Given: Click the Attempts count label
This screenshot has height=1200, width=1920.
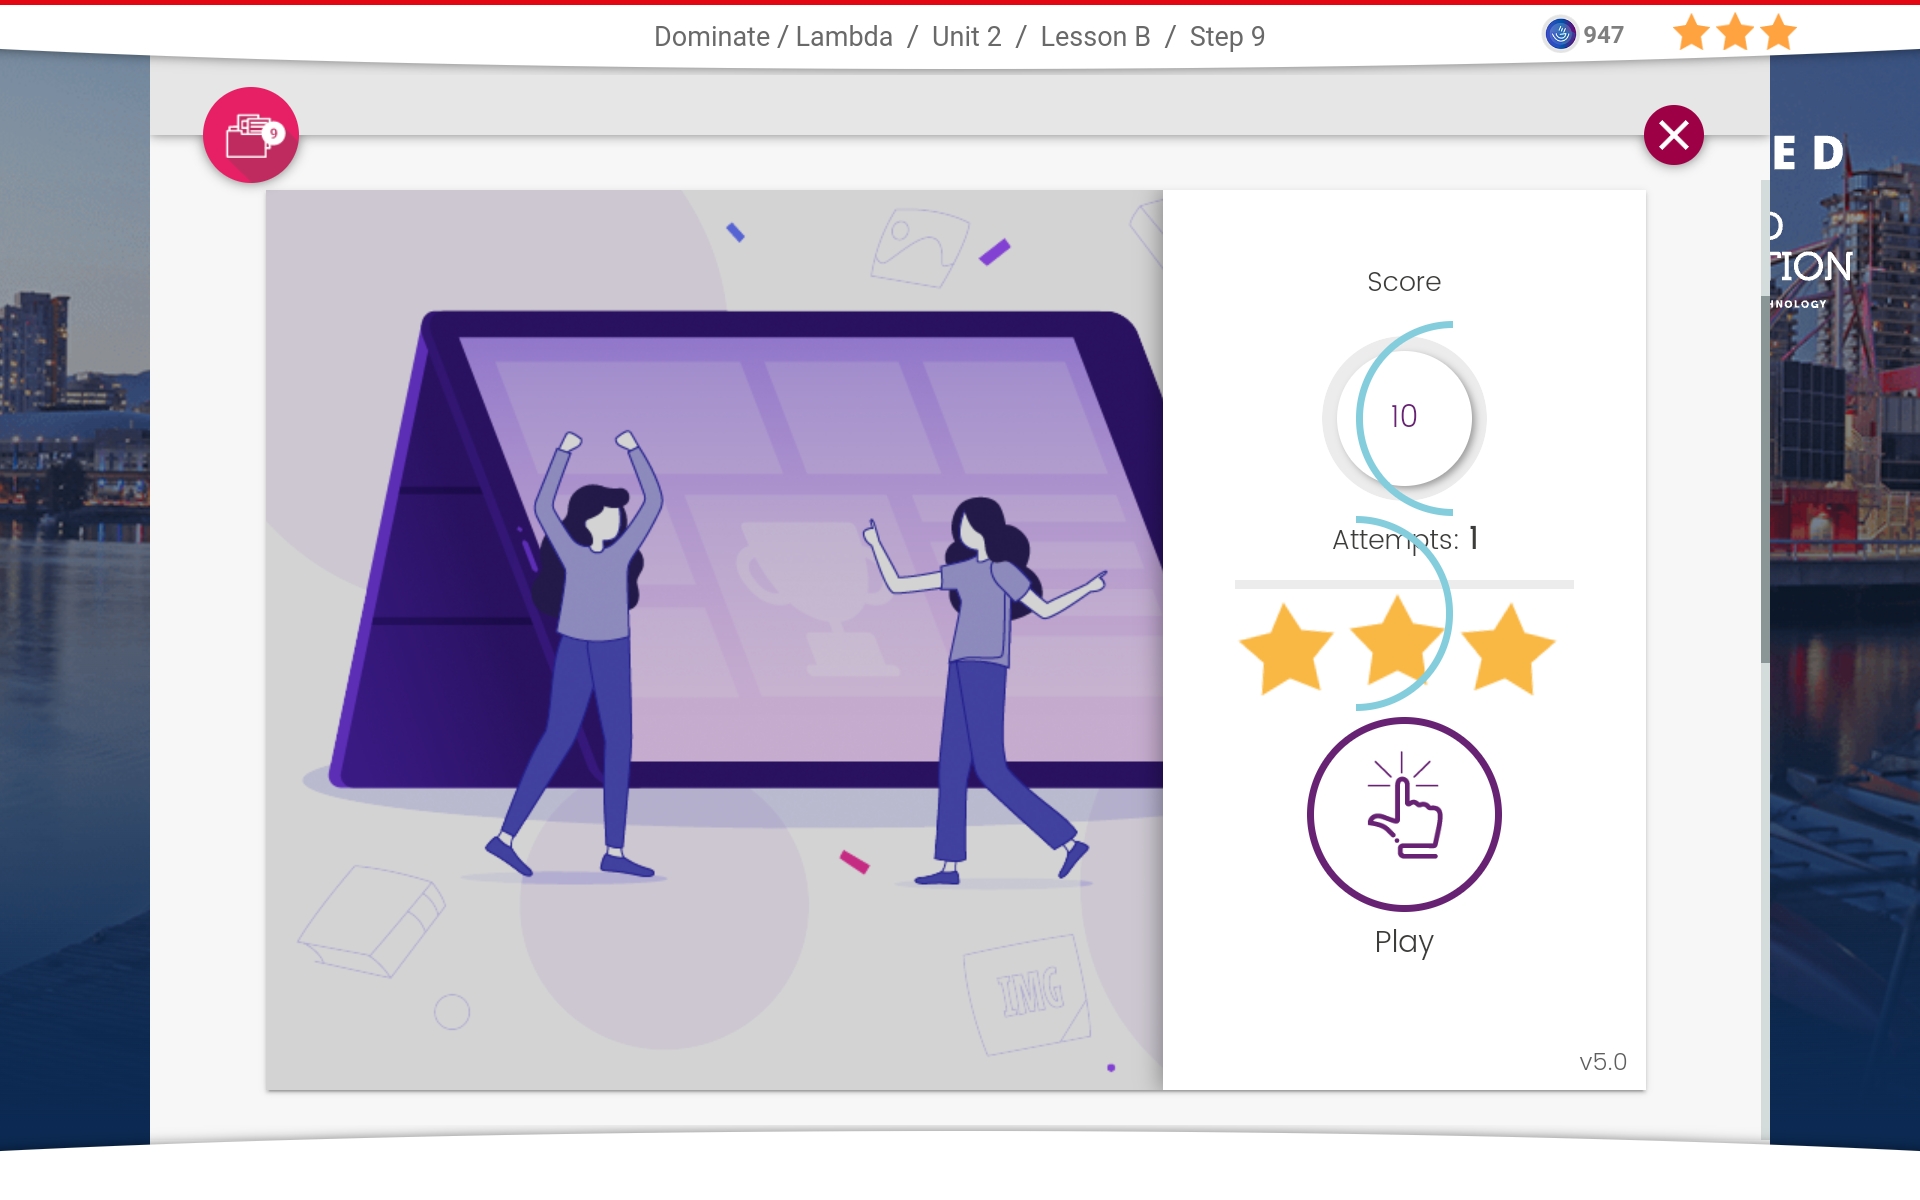Looking at the screenshot, I should click(x=1403, y=540).
